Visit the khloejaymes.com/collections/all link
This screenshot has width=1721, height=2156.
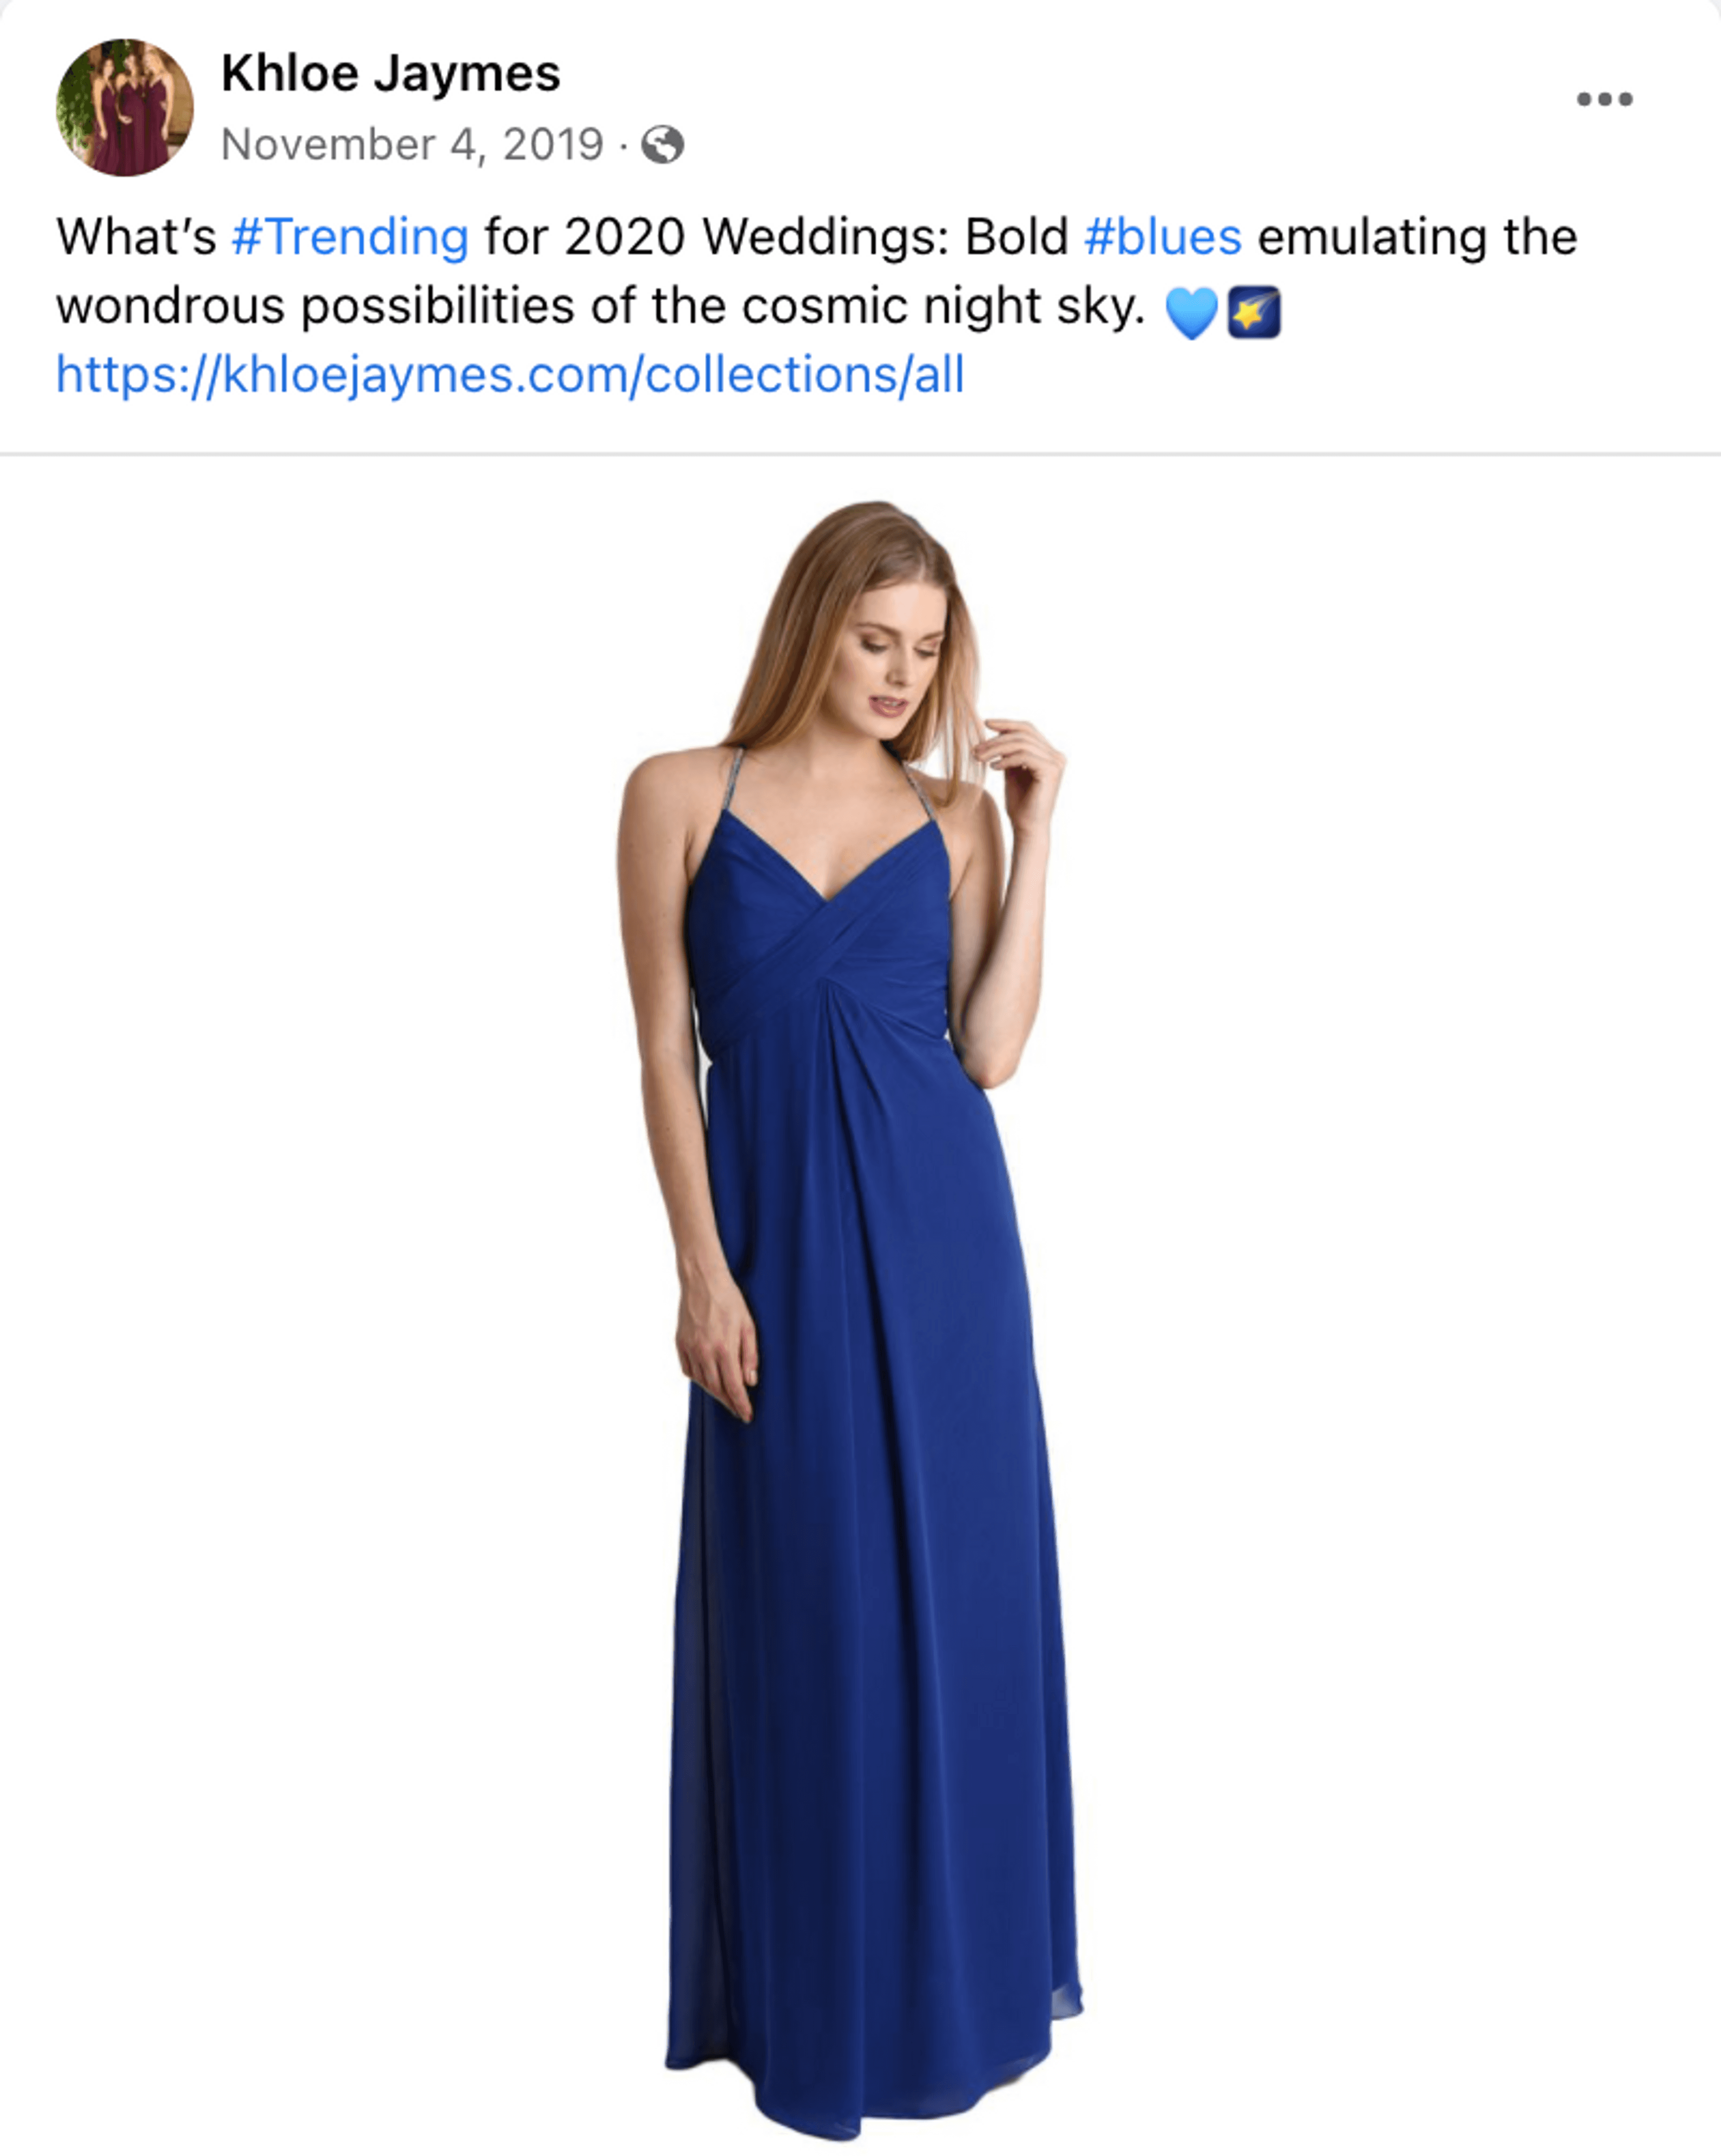[x=510, y=375]
